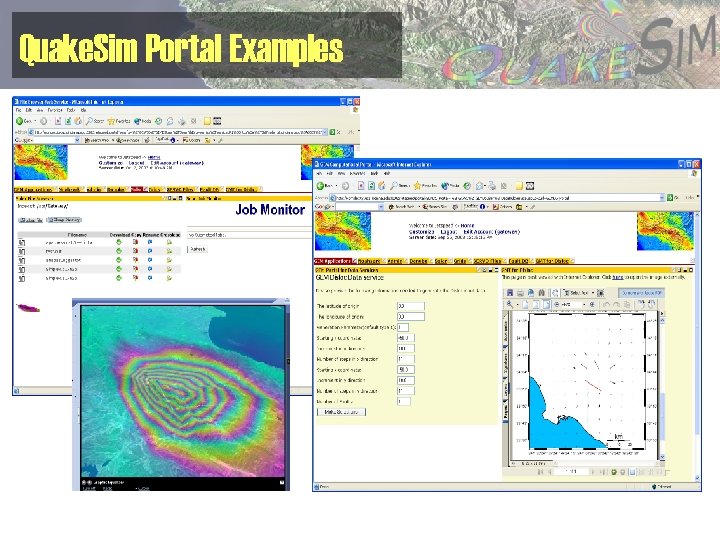Go to first page in PDF viewer
Image resolution: width=720 pixels, height=540 pixels.
coord(540,472)
